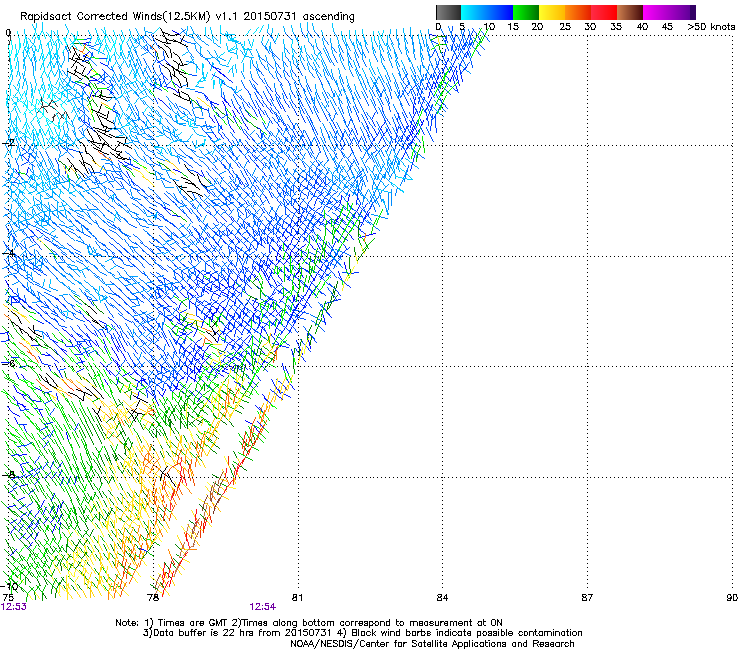Click the NOAA/NESDIS credit line

pos(432,644)
